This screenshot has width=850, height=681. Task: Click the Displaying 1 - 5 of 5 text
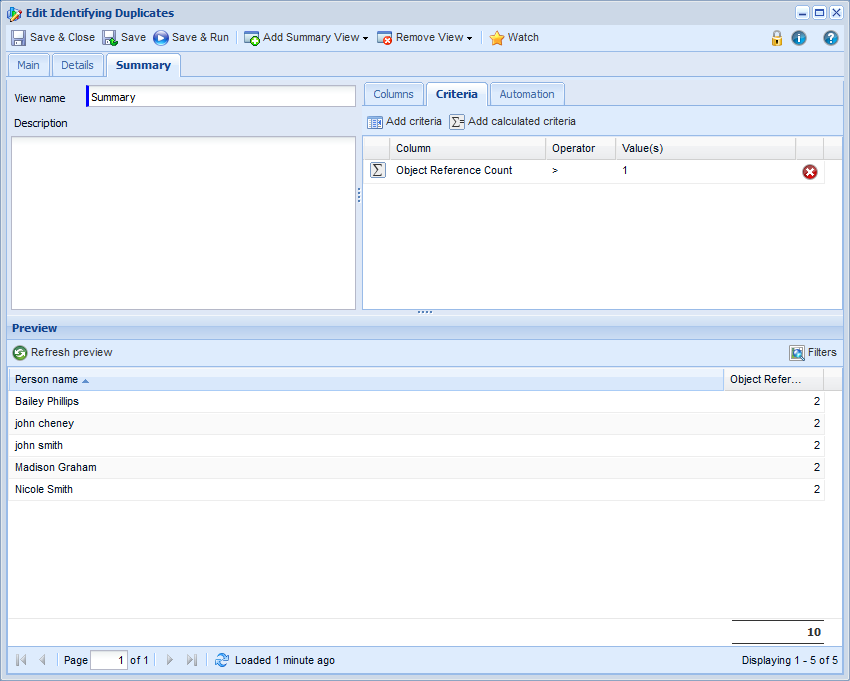click(x=789, y=660)
